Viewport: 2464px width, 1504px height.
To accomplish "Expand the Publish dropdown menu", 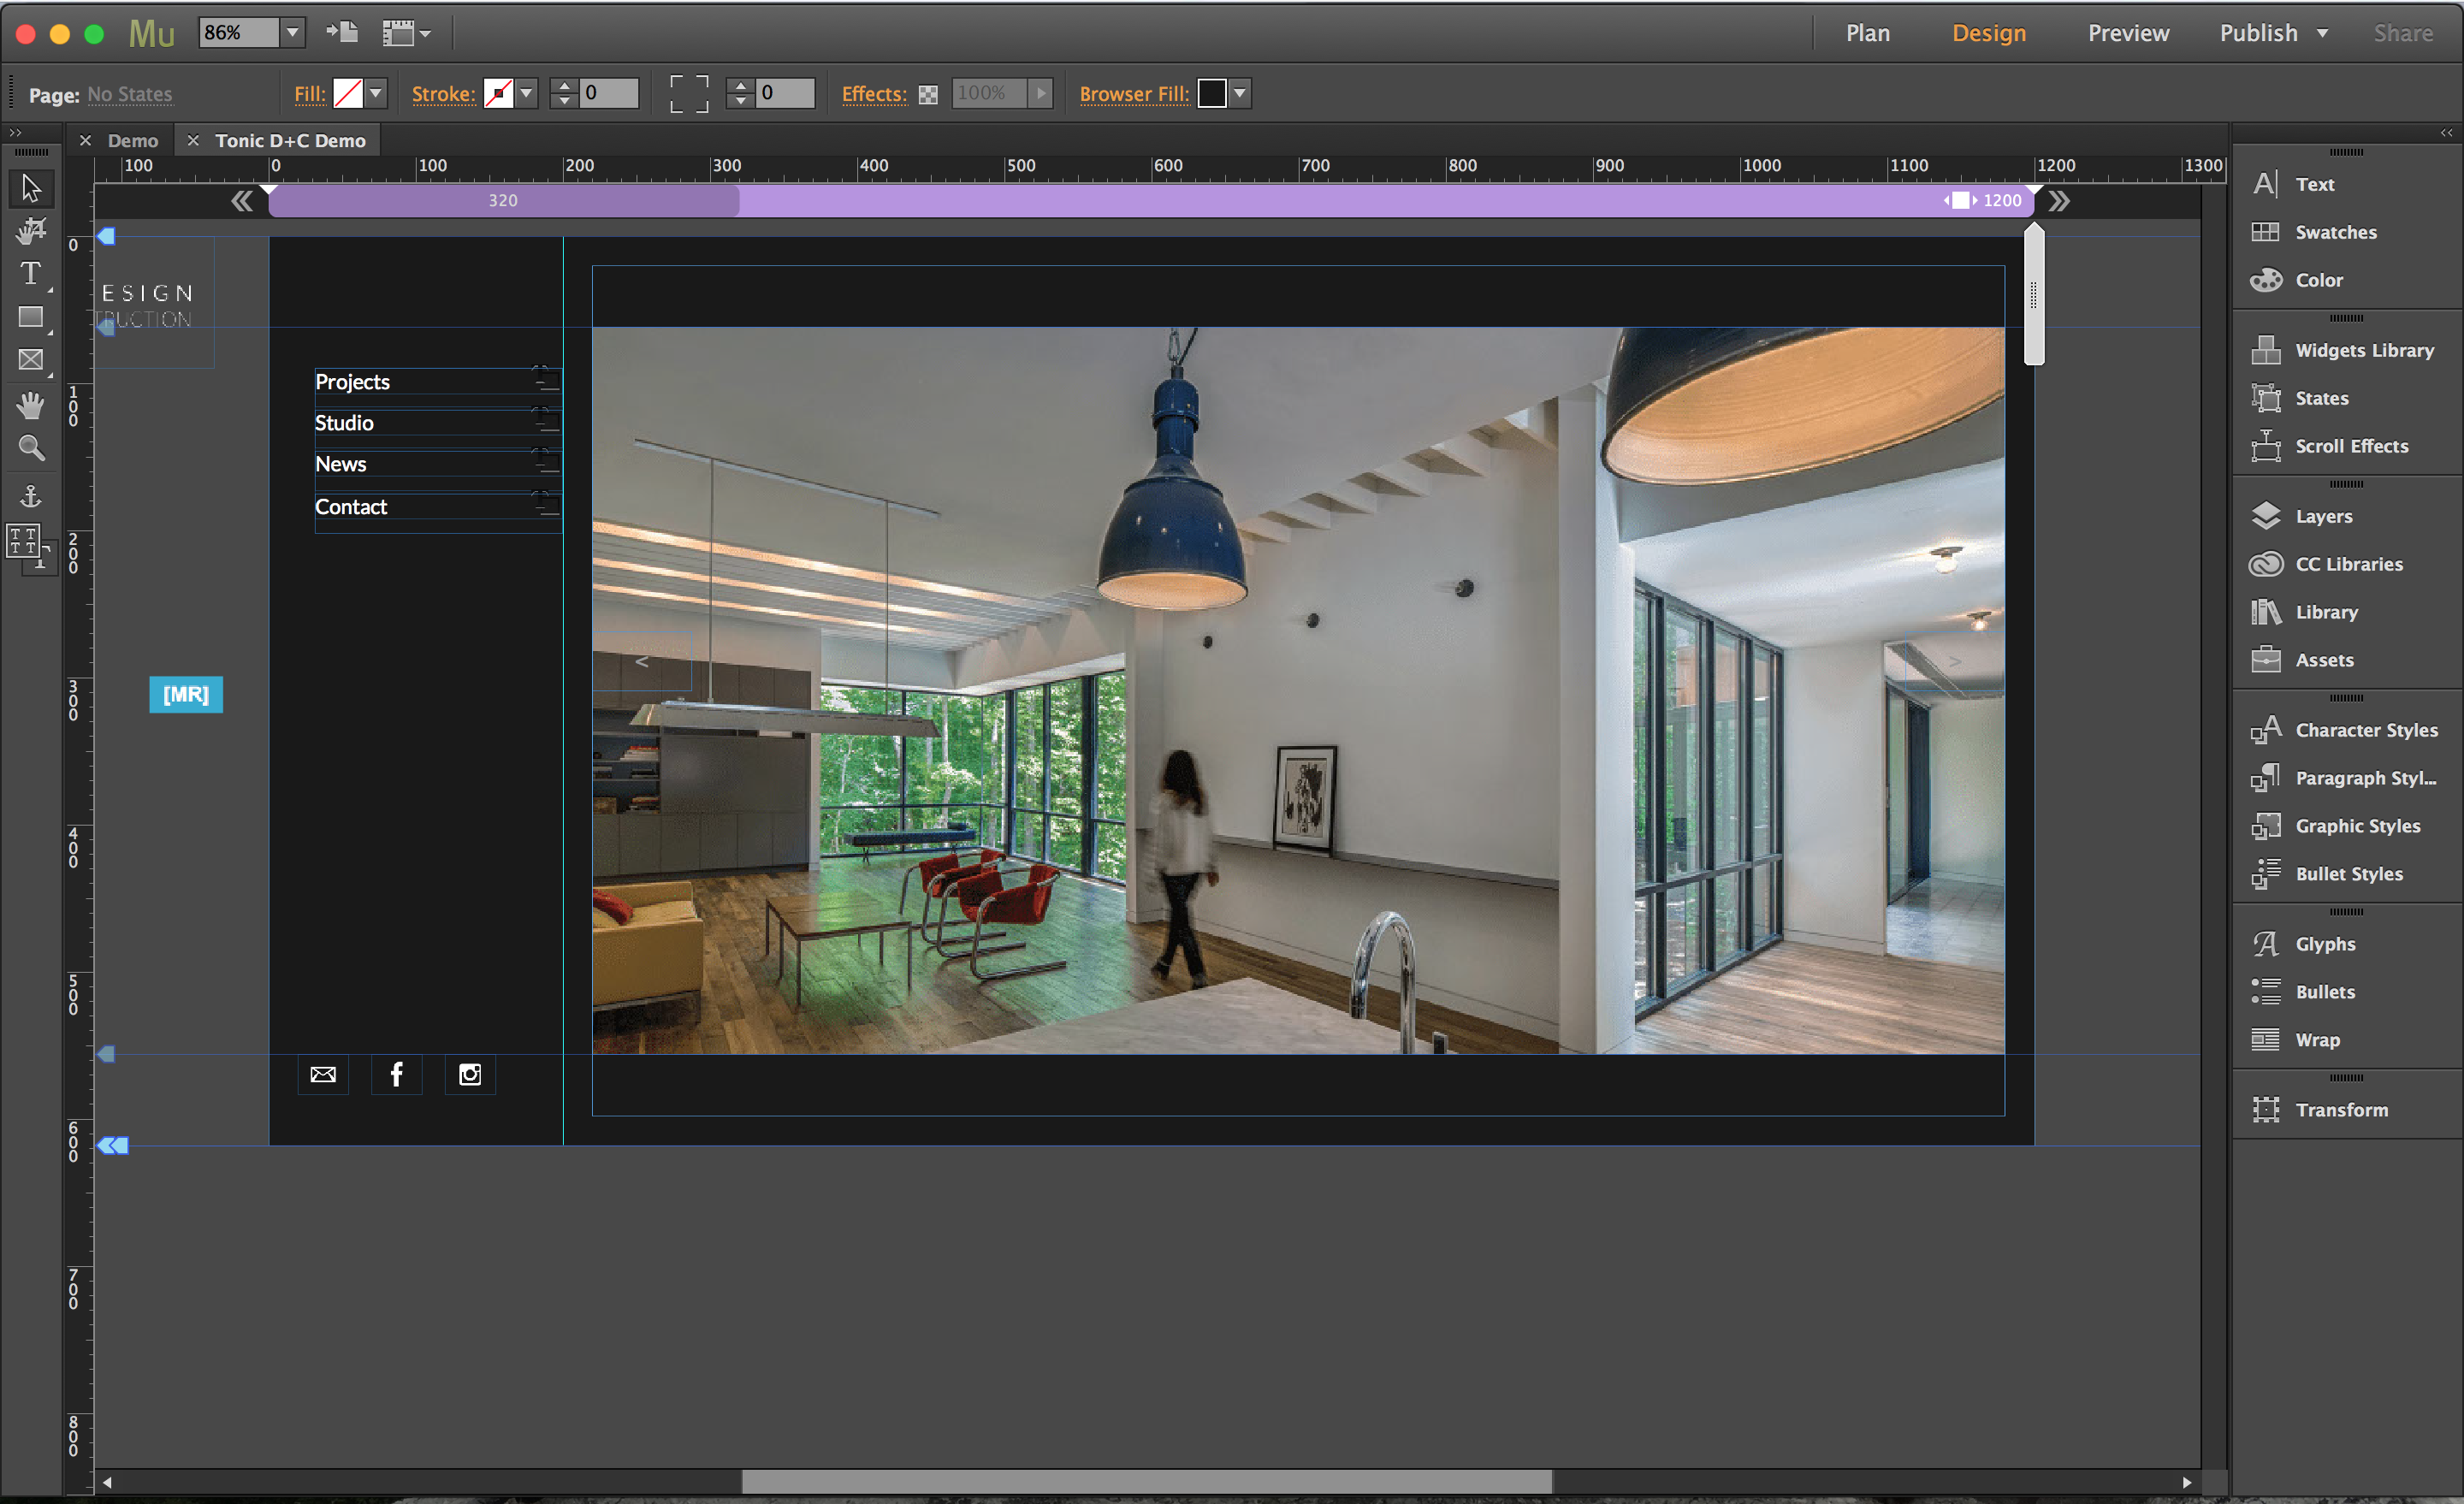I will (x=2321, y=32).
